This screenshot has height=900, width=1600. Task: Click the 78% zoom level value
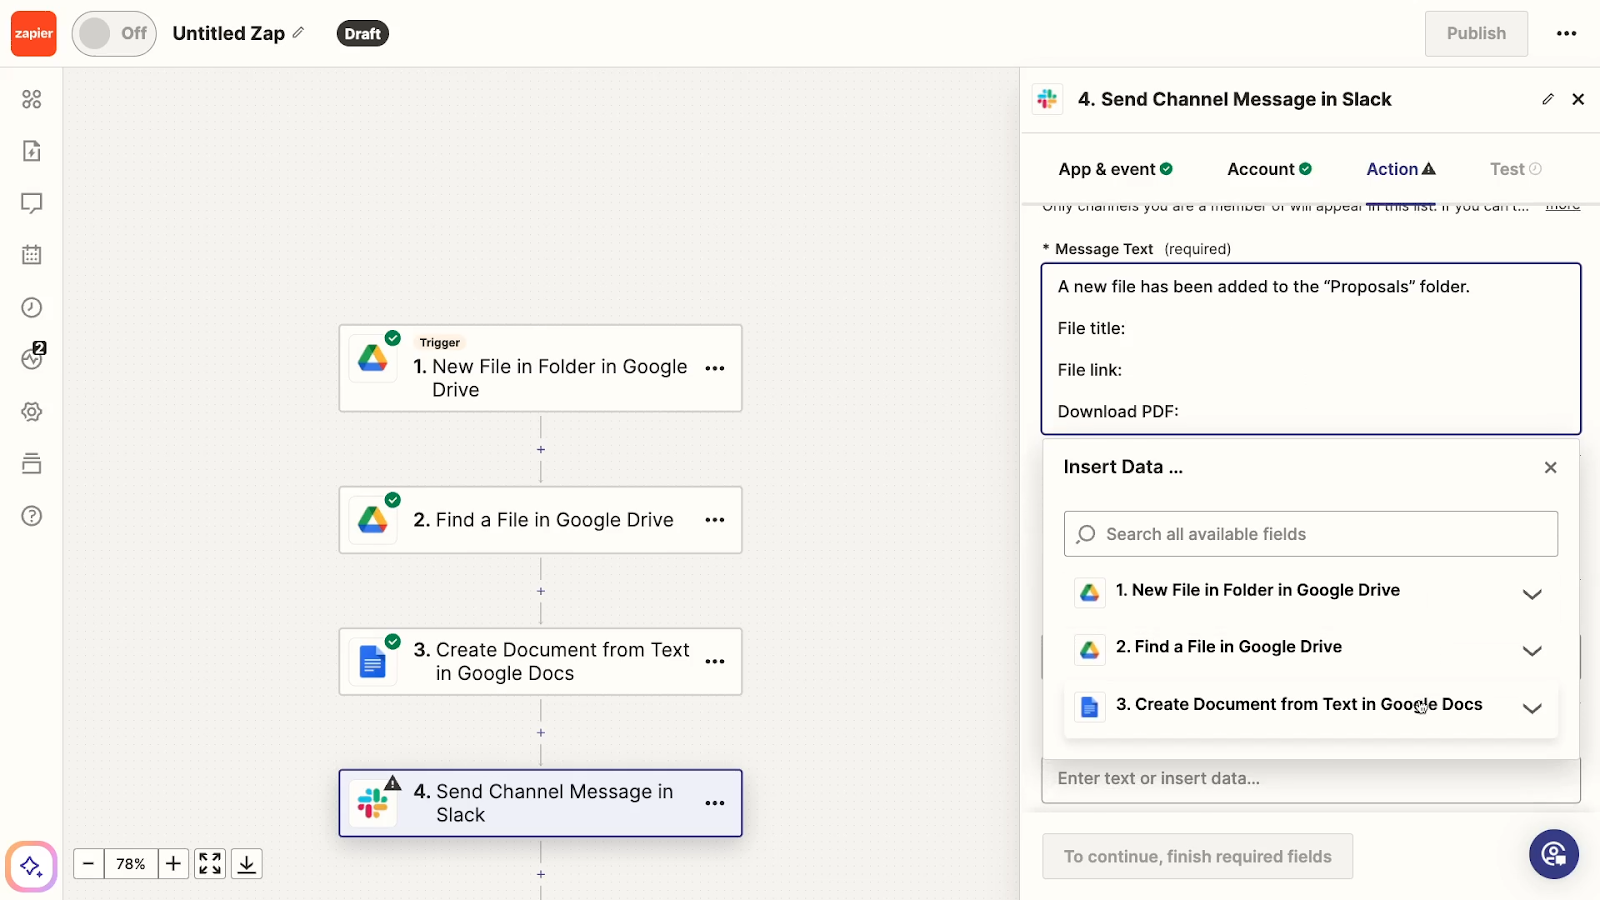pyautogui.click(x=131, y=863)
